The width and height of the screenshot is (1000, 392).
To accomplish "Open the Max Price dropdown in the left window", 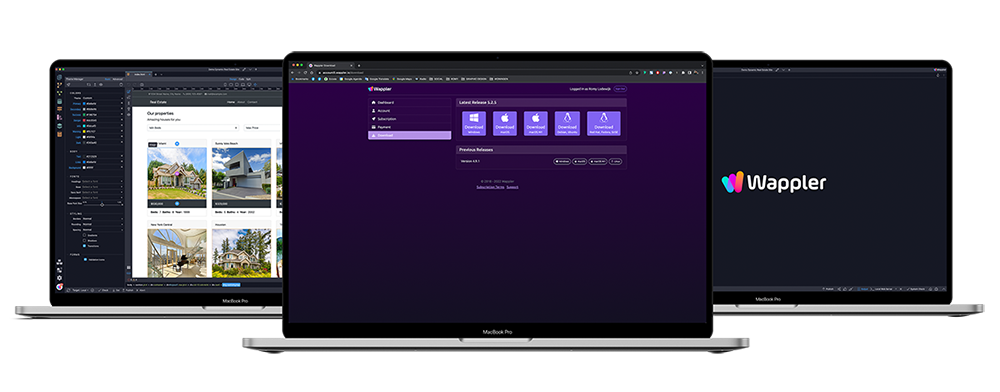I will click(x=263, y=127).
